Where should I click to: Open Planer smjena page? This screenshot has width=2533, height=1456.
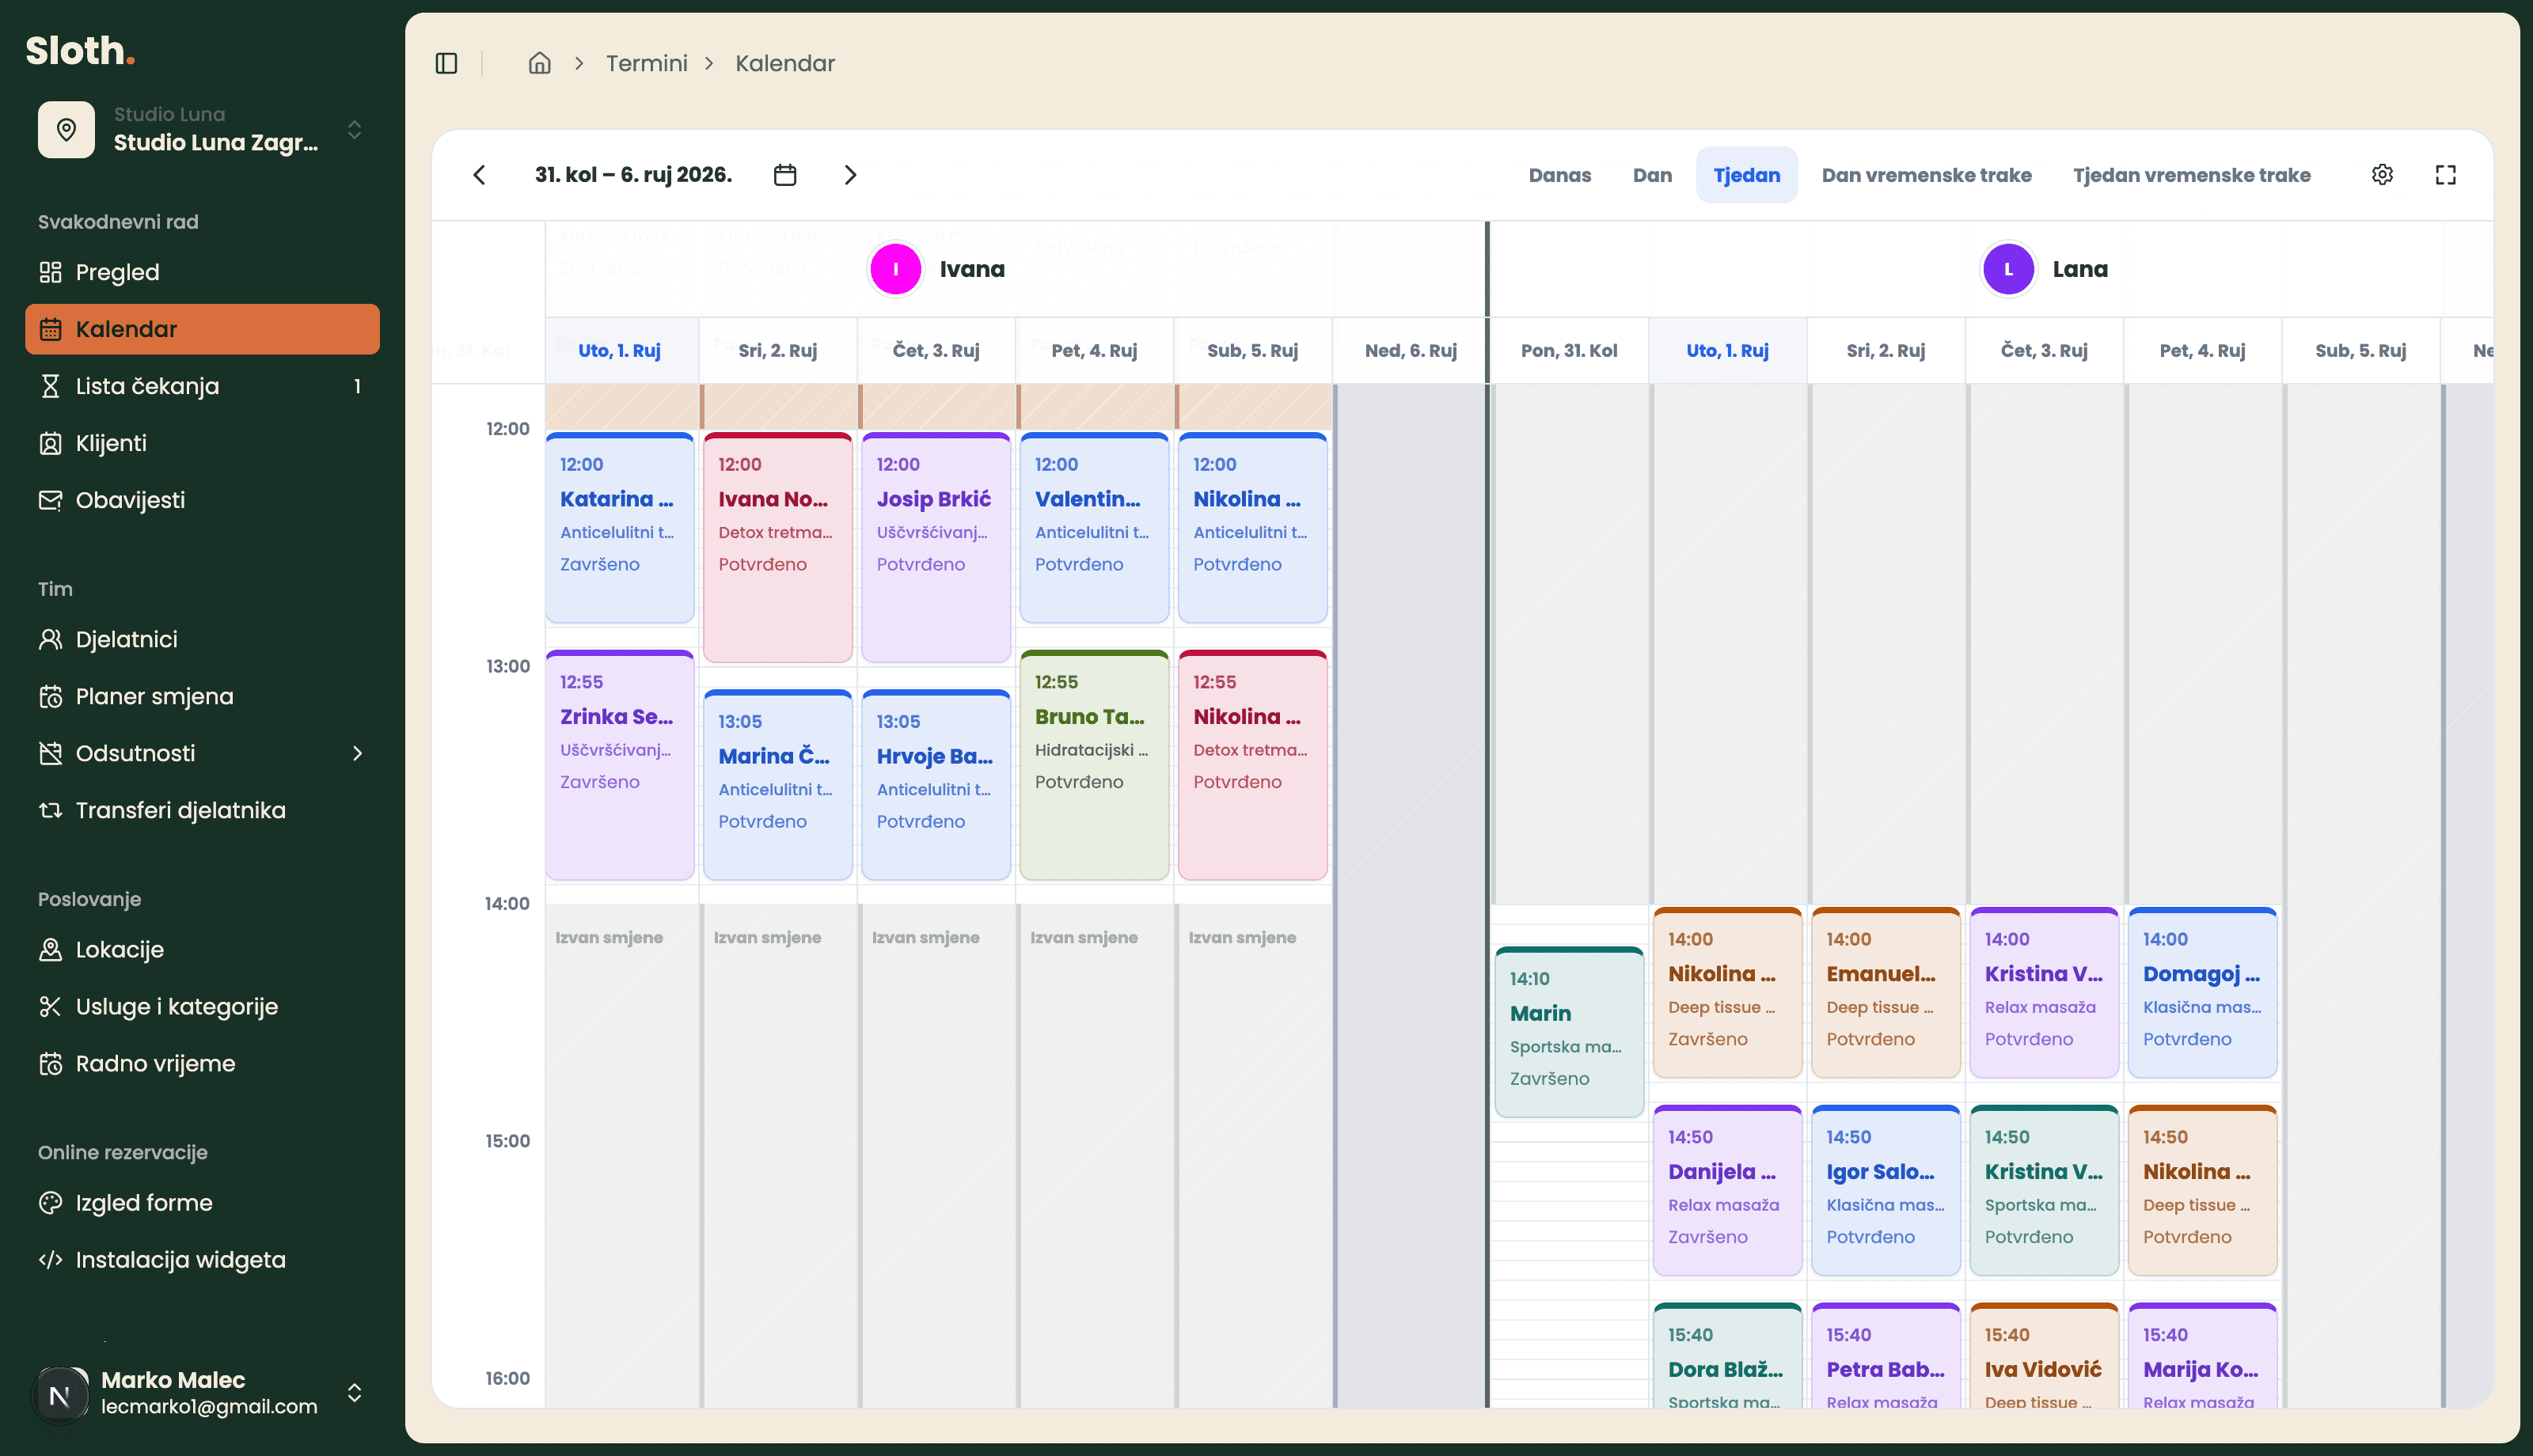(x=202, y=696)
